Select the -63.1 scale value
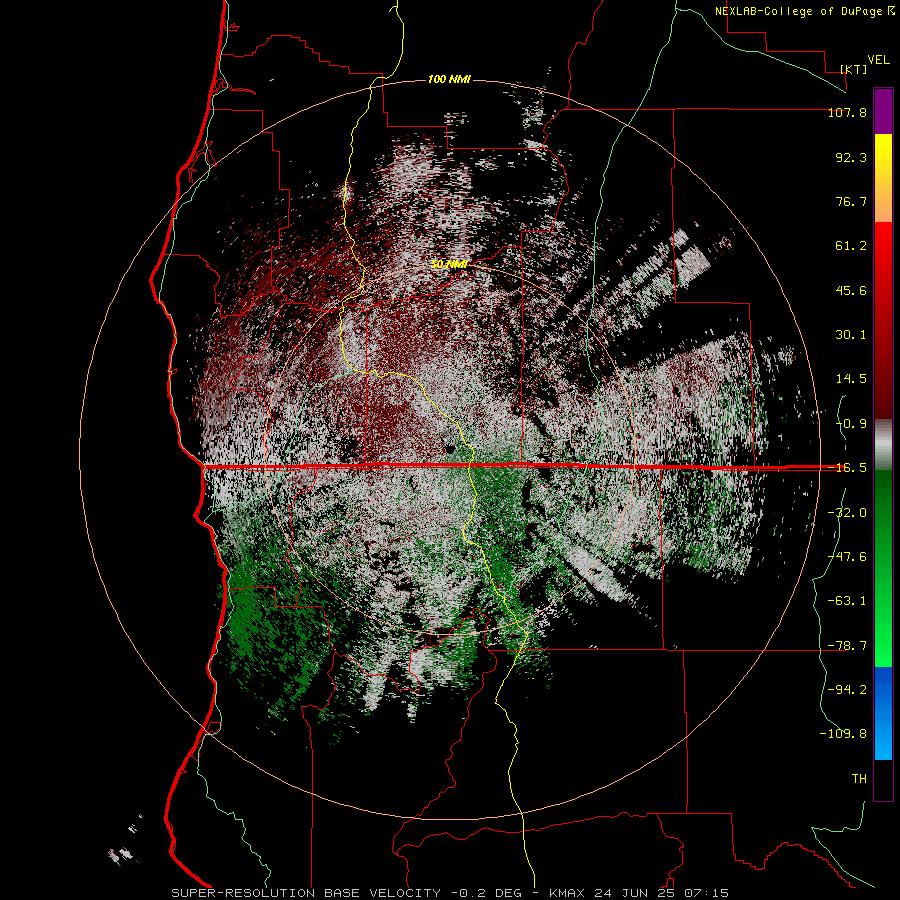This screenshot has height=900, width=900. point(847,601)
